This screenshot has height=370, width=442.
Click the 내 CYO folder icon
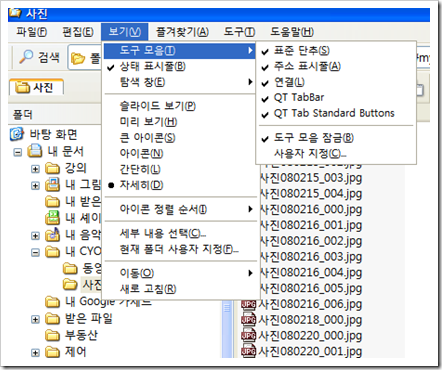[52, 252]
